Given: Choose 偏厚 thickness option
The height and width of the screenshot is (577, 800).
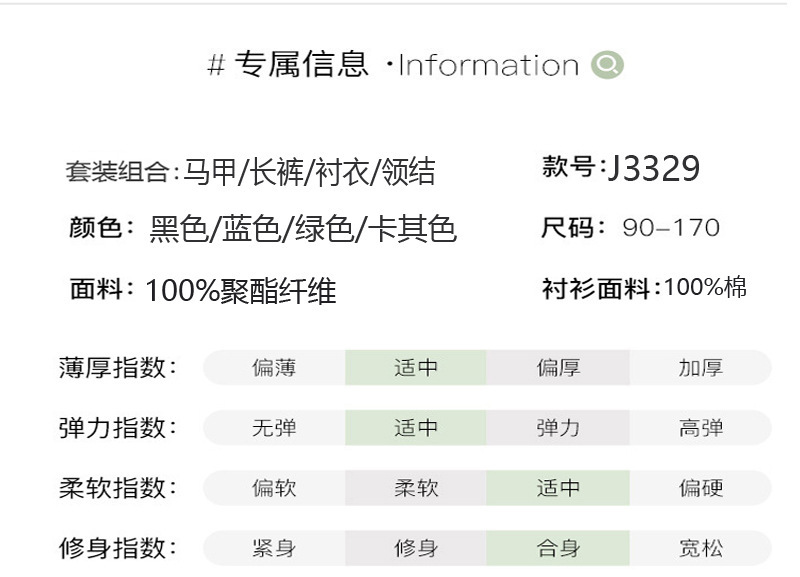Looking at the screenshot, I should (558, 368).
